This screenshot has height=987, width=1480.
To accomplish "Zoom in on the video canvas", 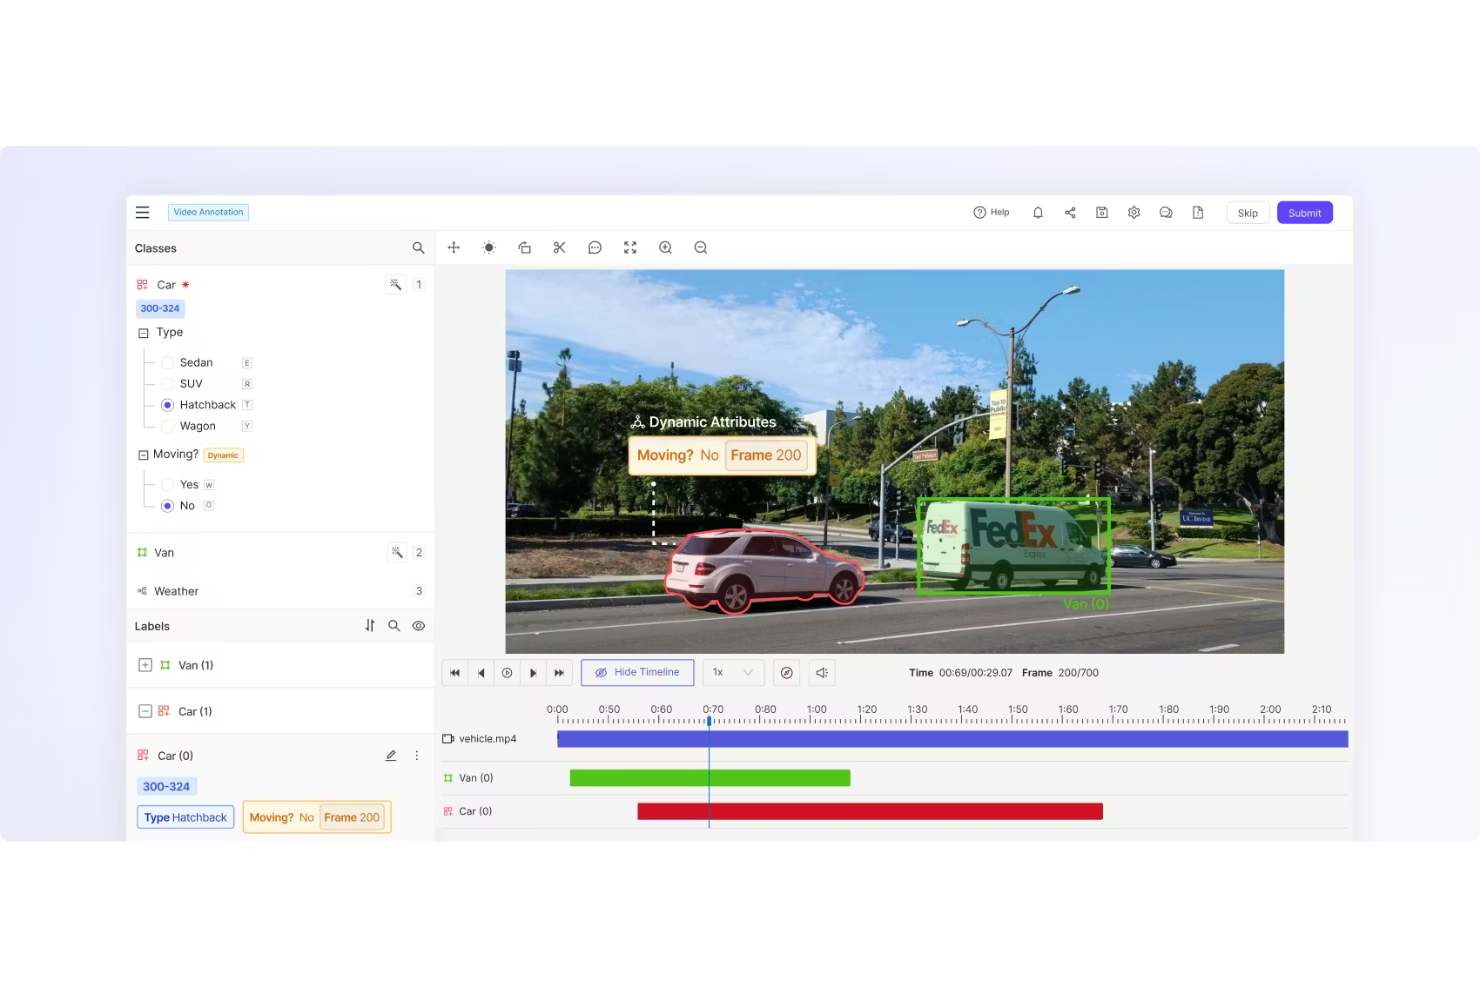I will [665, 247].
